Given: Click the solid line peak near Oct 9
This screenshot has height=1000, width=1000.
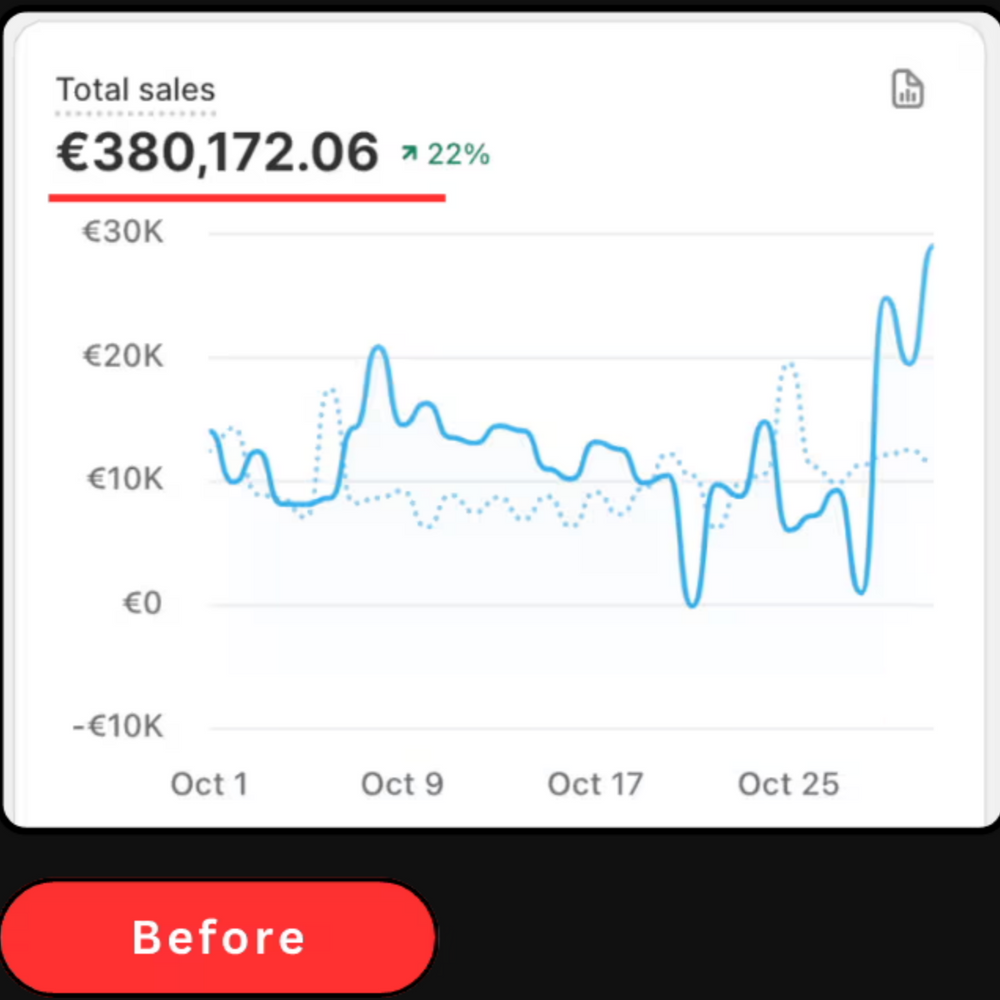Looking at the screenshot, I should 379,349.
